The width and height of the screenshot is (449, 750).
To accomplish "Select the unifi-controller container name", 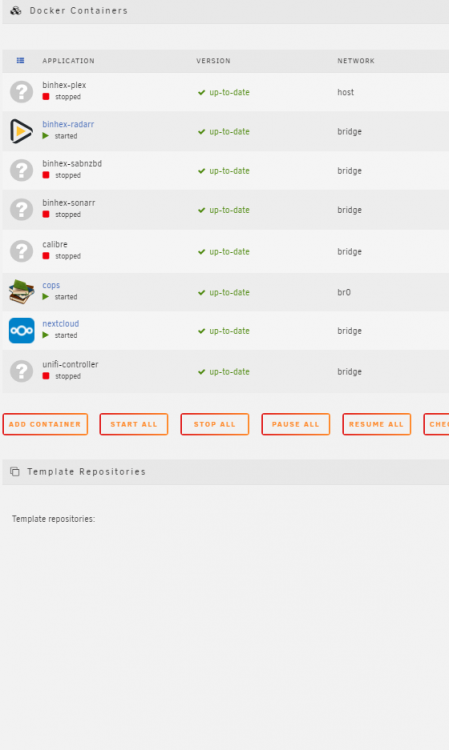I will [70, 364].
